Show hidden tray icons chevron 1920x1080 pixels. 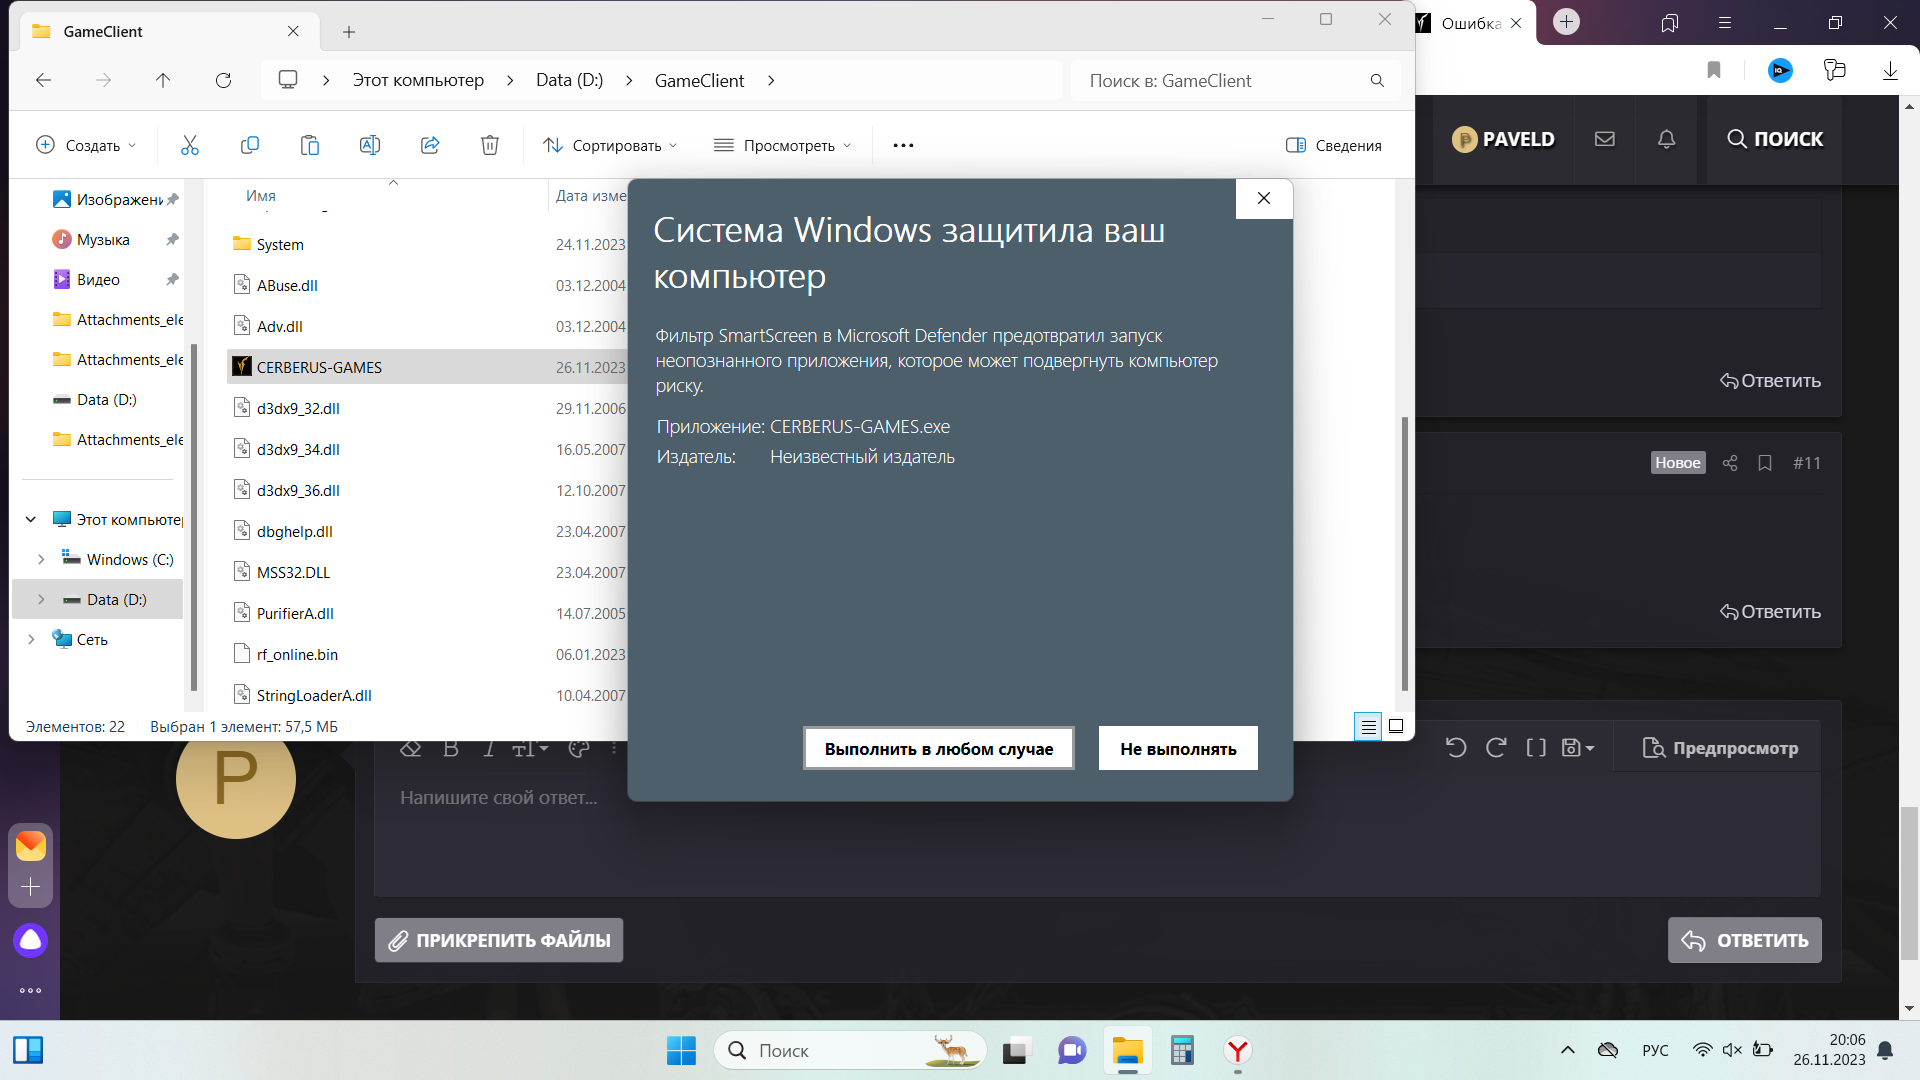click(1568, 1050)
